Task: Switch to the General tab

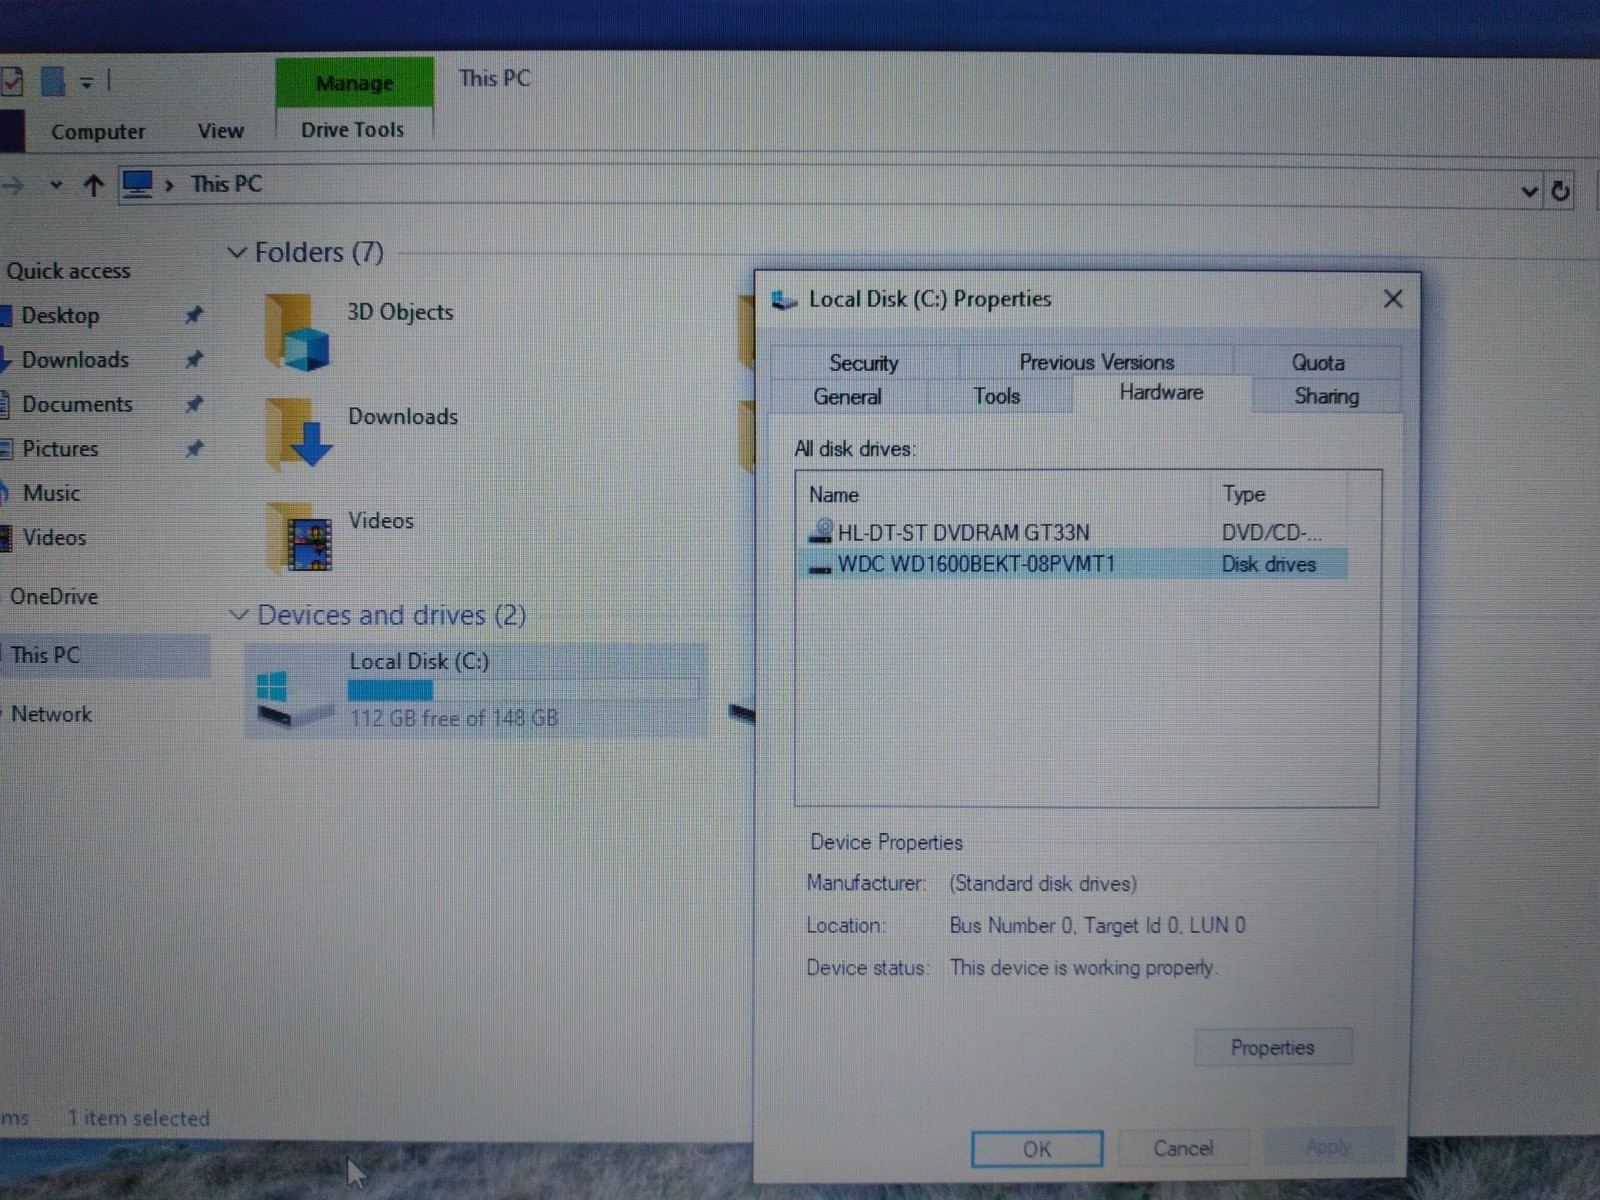Action: click(848, 397)
